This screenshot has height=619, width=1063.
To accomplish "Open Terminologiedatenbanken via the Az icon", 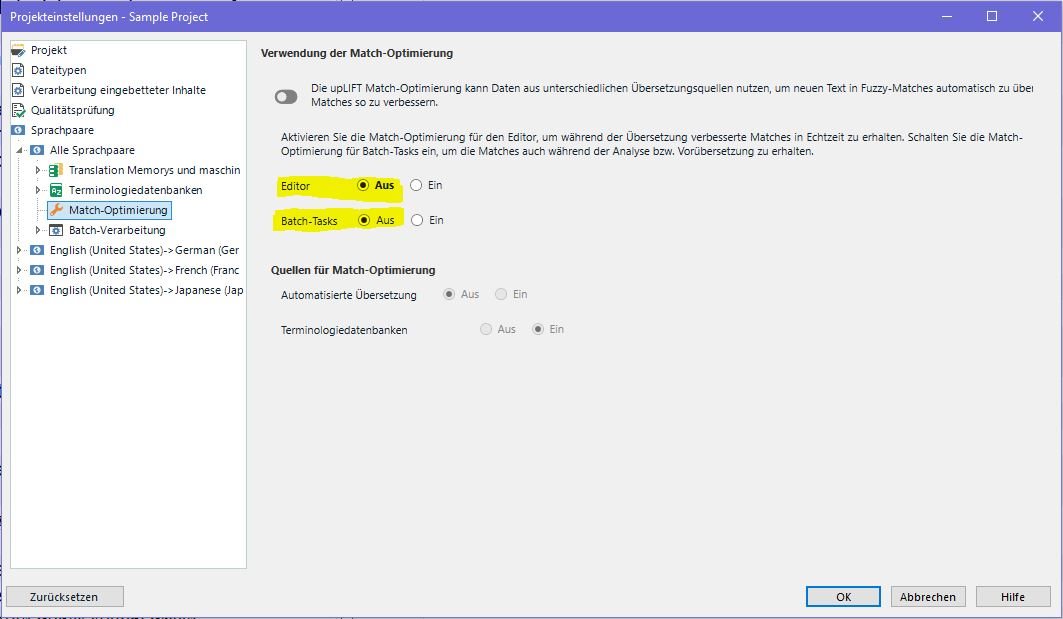I will coord(56,190).
